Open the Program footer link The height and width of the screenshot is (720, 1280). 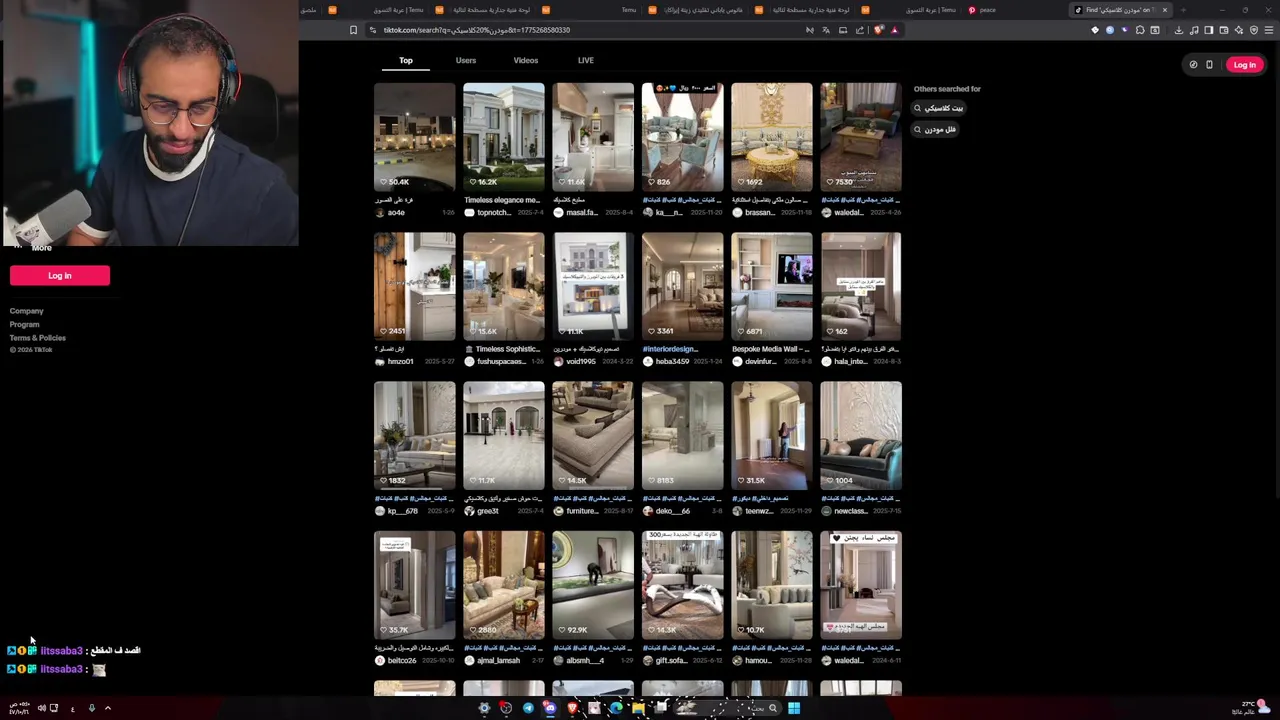[x=25, y=324]
